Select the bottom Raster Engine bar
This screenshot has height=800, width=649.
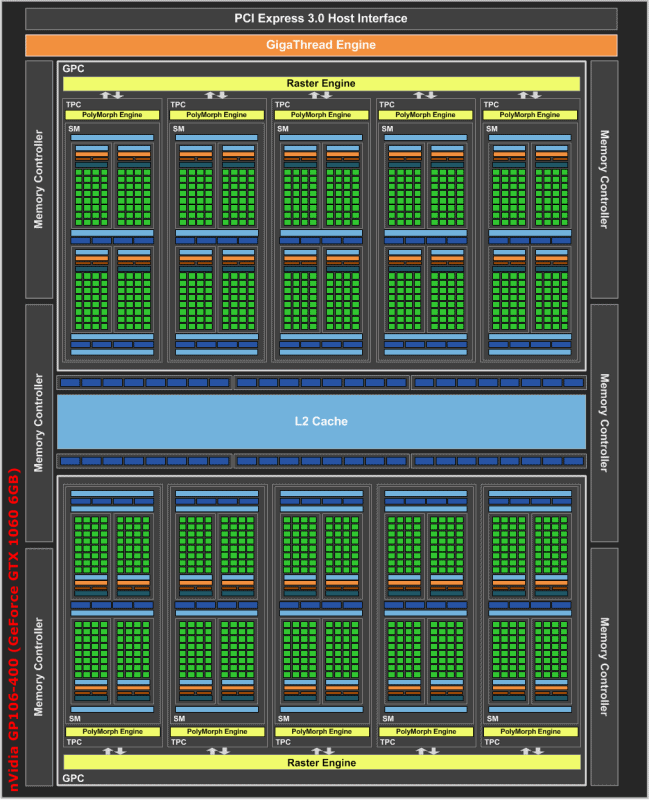pos(321,762)
